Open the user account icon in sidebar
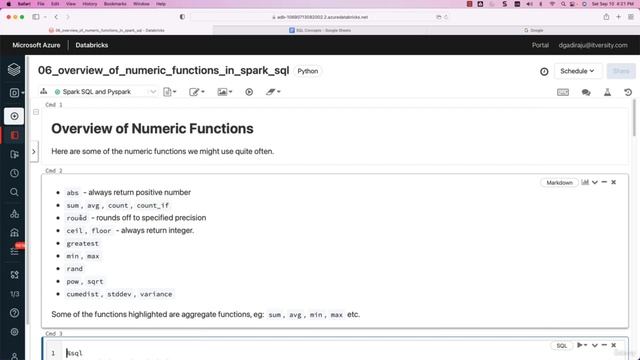The image size is (640, 360). click(14, 356)
